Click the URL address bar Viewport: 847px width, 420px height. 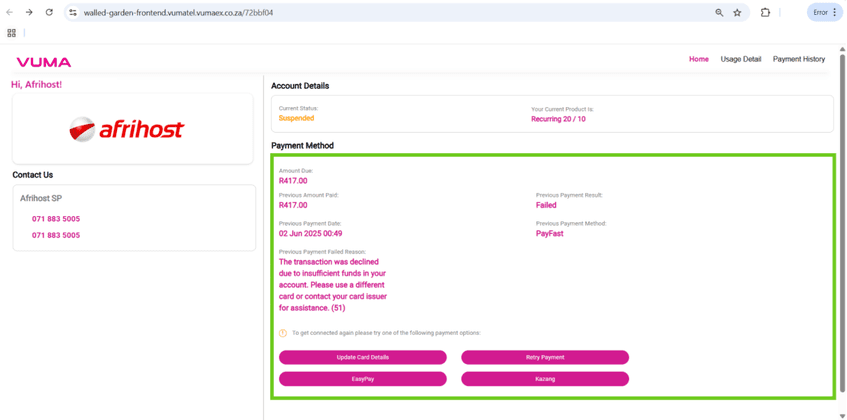(x=390, y=13)
